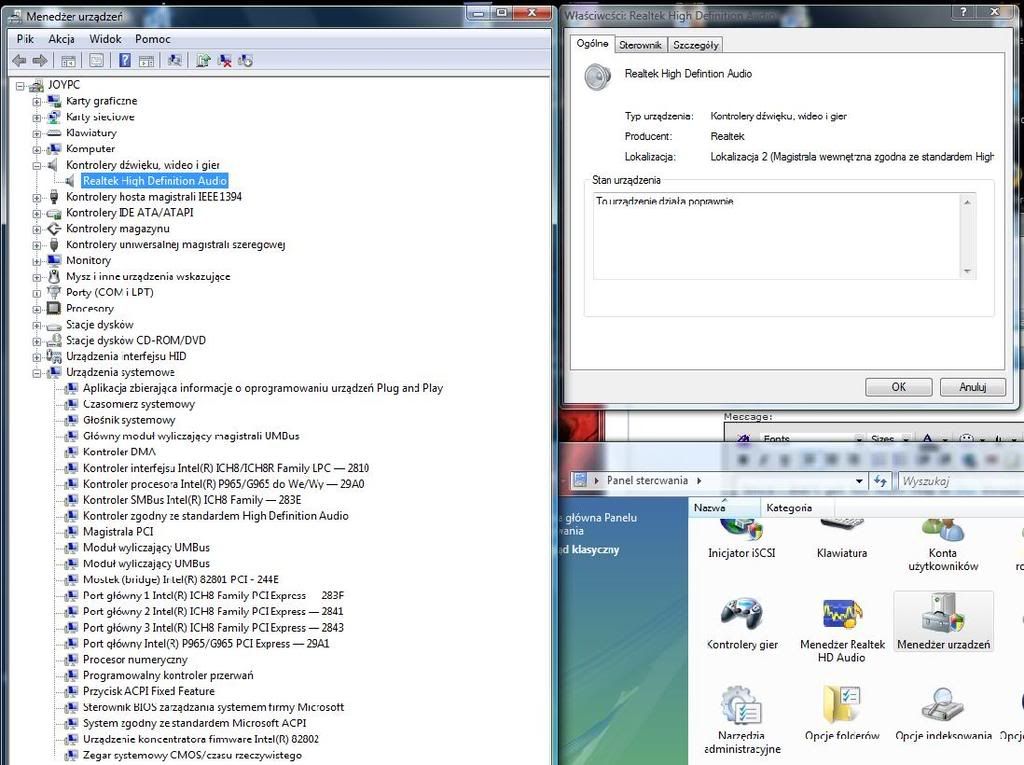Select Przycisk ACPI Fixed Feature device
Viewport: 1024px width, 765px height.
click(x=149, y=691)
